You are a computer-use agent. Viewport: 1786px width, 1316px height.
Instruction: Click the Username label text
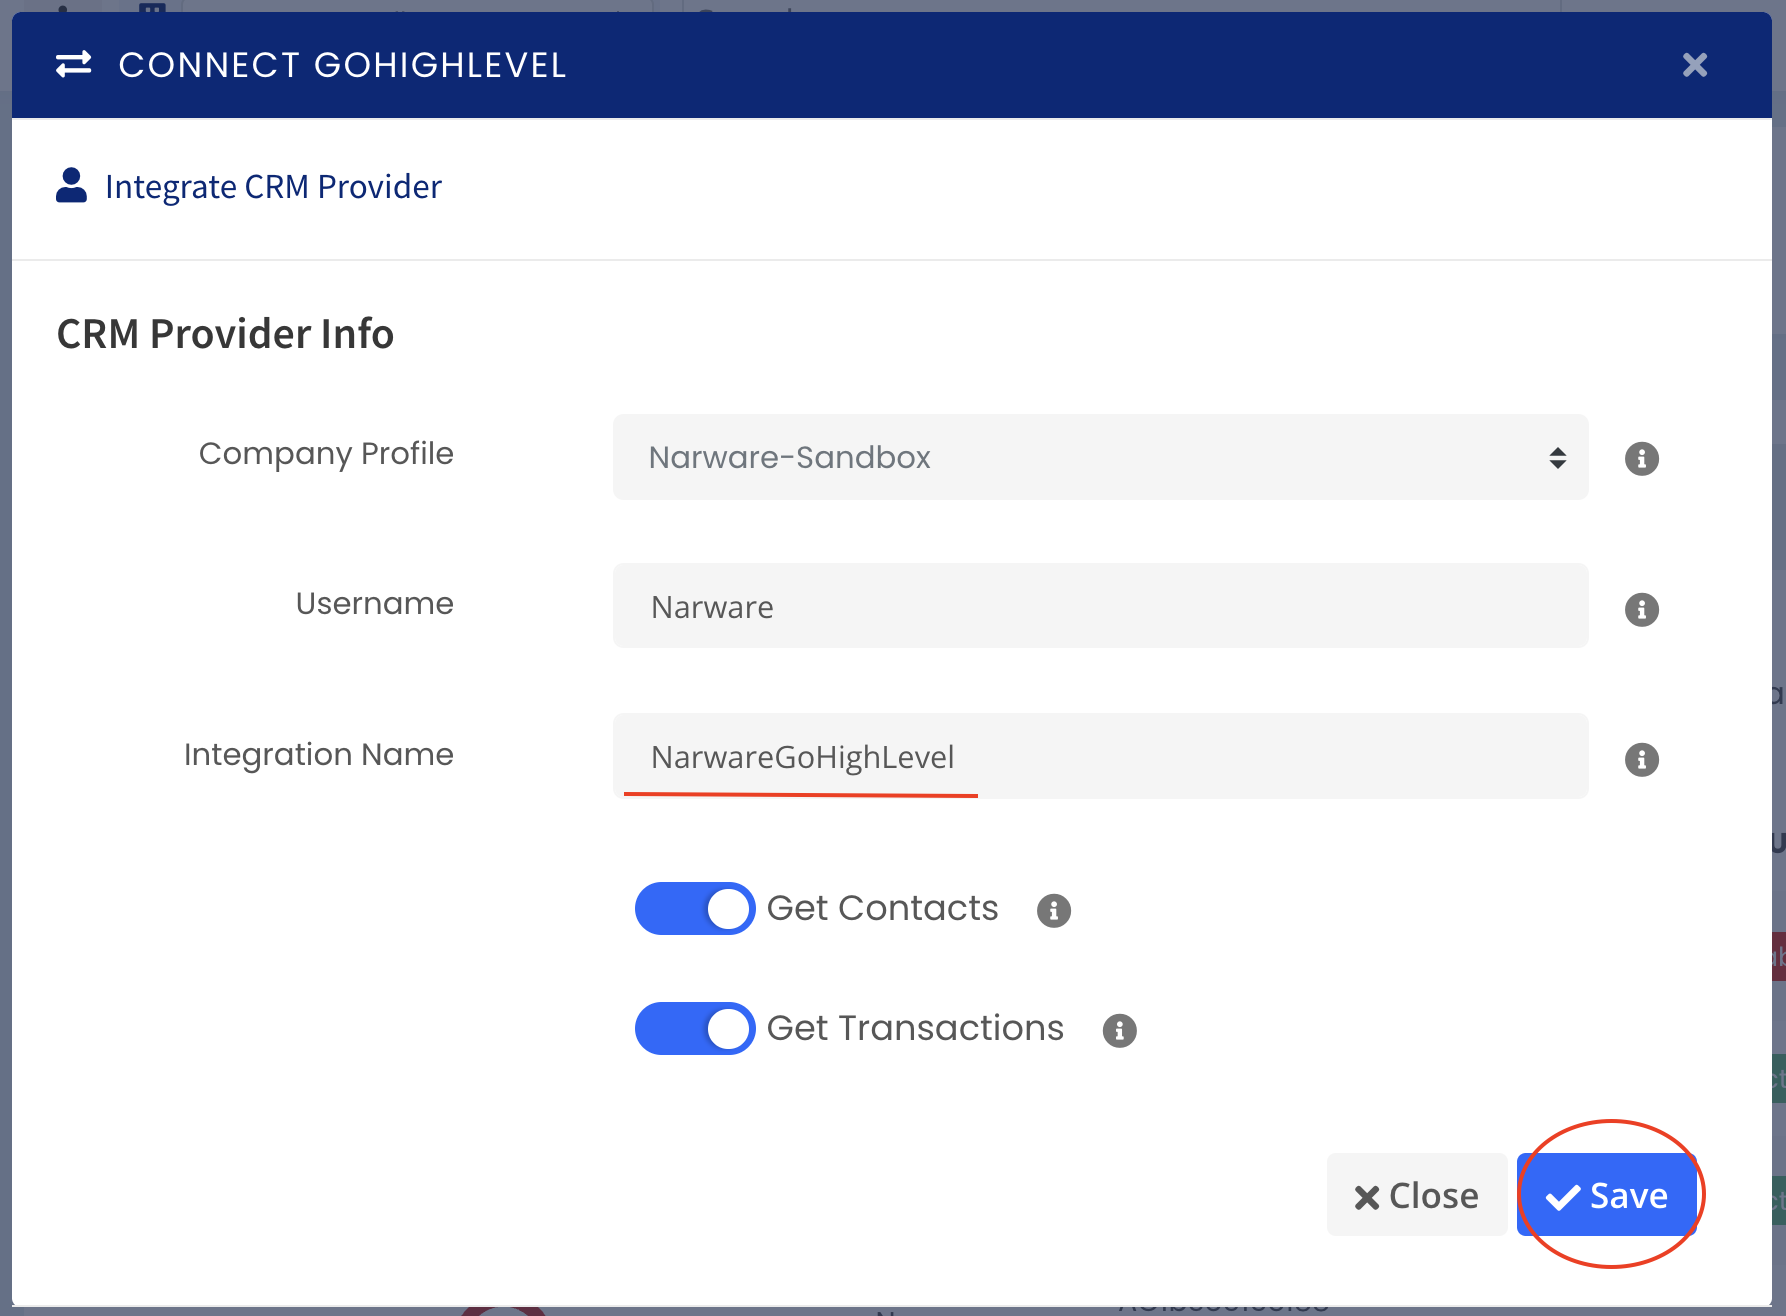374,603
